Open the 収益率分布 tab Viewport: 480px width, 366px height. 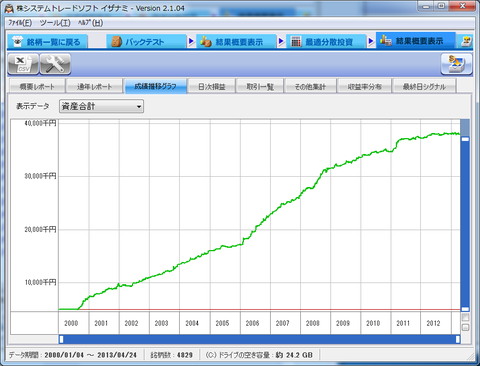tap(364, 86)
